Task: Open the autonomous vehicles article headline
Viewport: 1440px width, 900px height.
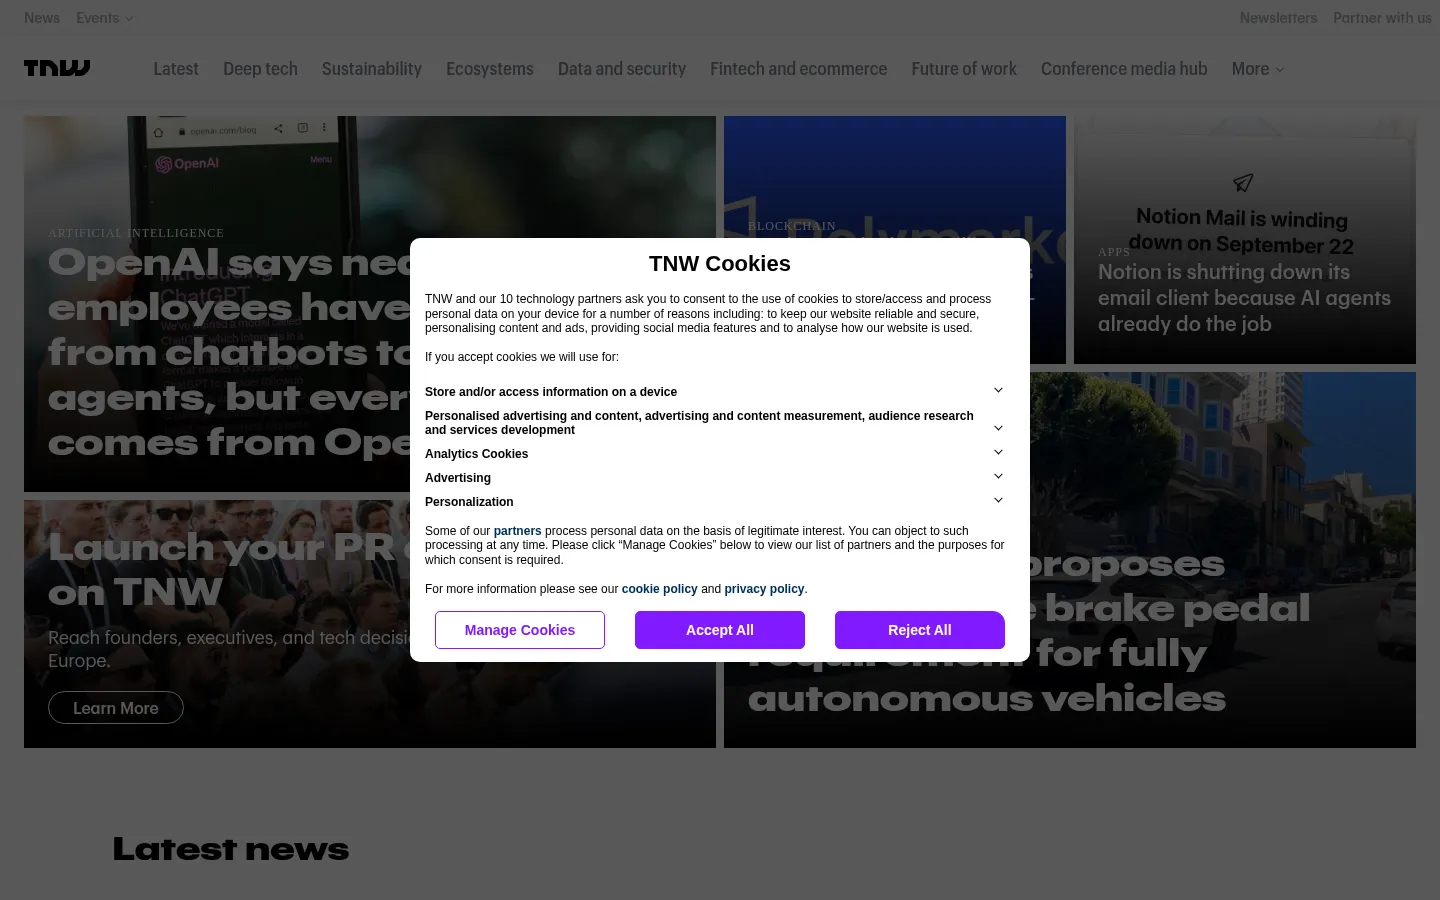Action: (1028, 631)
